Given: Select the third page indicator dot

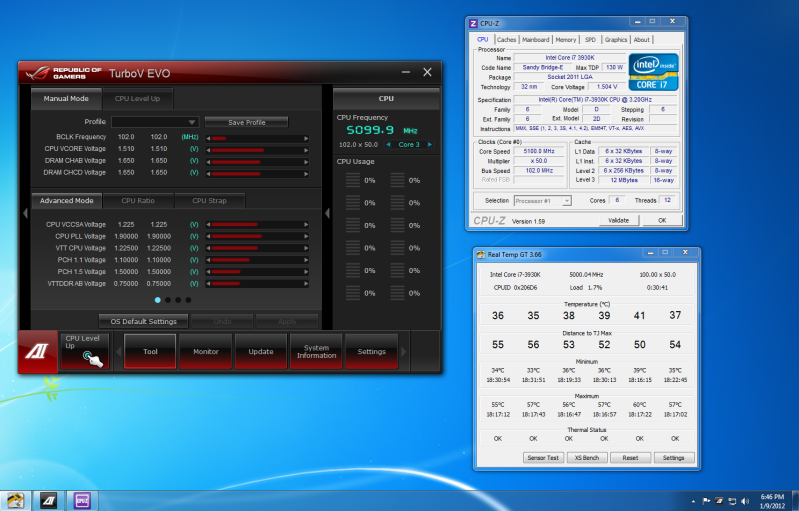Looking at the screenshot, I should click(178, 300).
